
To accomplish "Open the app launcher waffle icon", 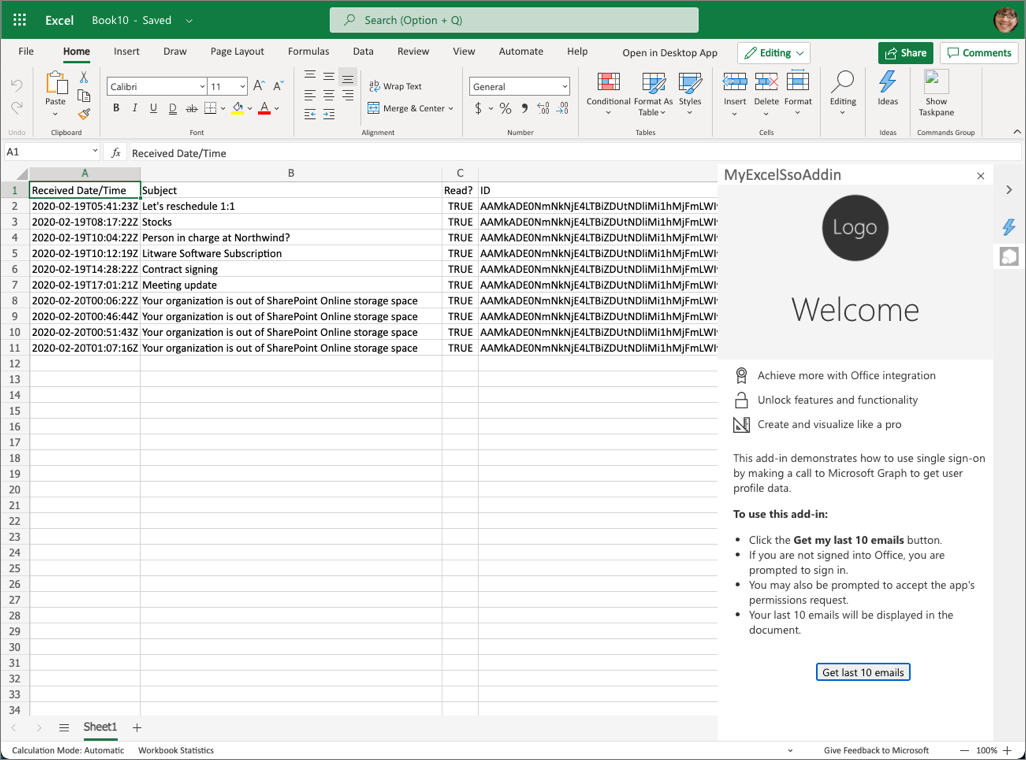I will tap(20, 20).
